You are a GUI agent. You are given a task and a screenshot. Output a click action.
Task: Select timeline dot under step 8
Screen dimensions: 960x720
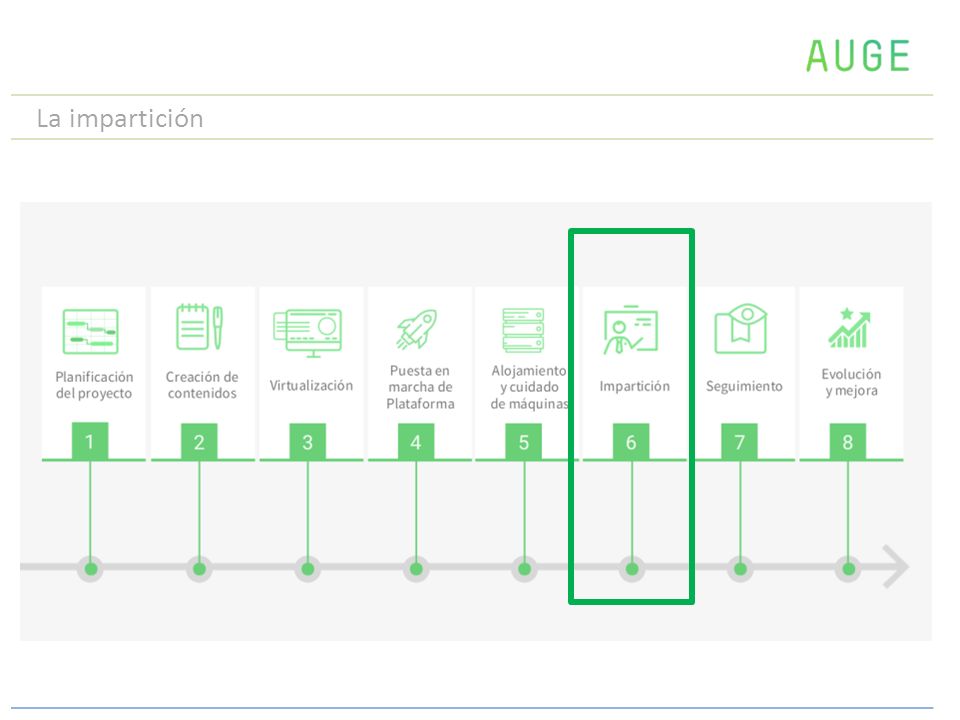(x=848, y=569)
